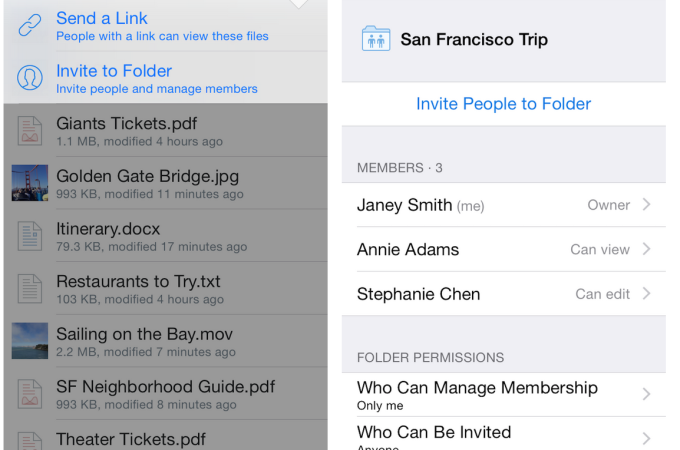The width and height of the screenshot is (680, 450).
Task: Expand Janey Smith owner details chevron
Action: point(647,205)
